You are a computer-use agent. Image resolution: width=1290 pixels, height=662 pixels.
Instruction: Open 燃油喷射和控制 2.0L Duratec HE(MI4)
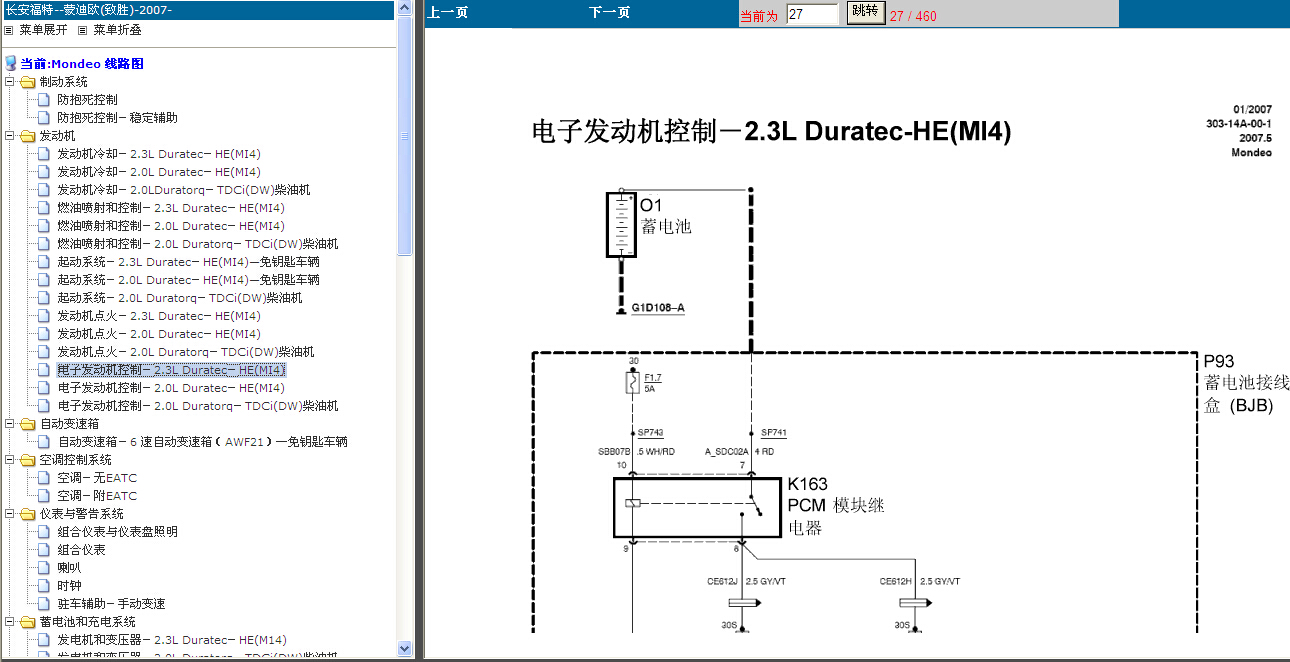(171, 226)
